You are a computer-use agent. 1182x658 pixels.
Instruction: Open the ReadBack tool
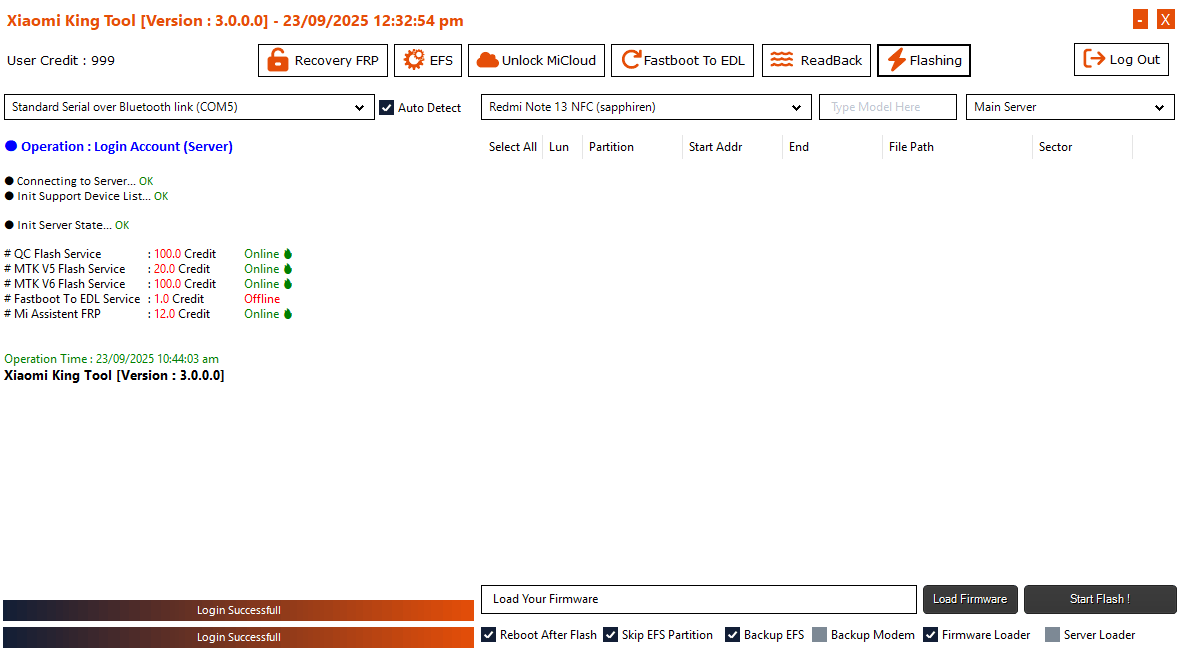click(x=816, y=60)
